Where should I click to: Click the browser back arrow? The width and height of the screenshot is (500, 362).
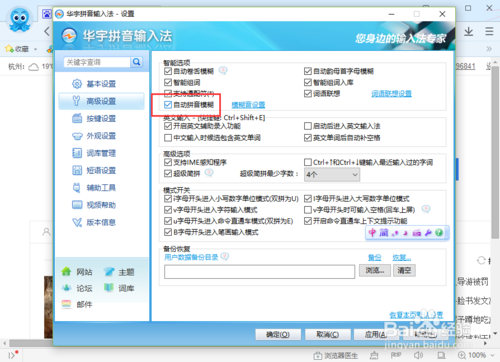tap(47, 32)
